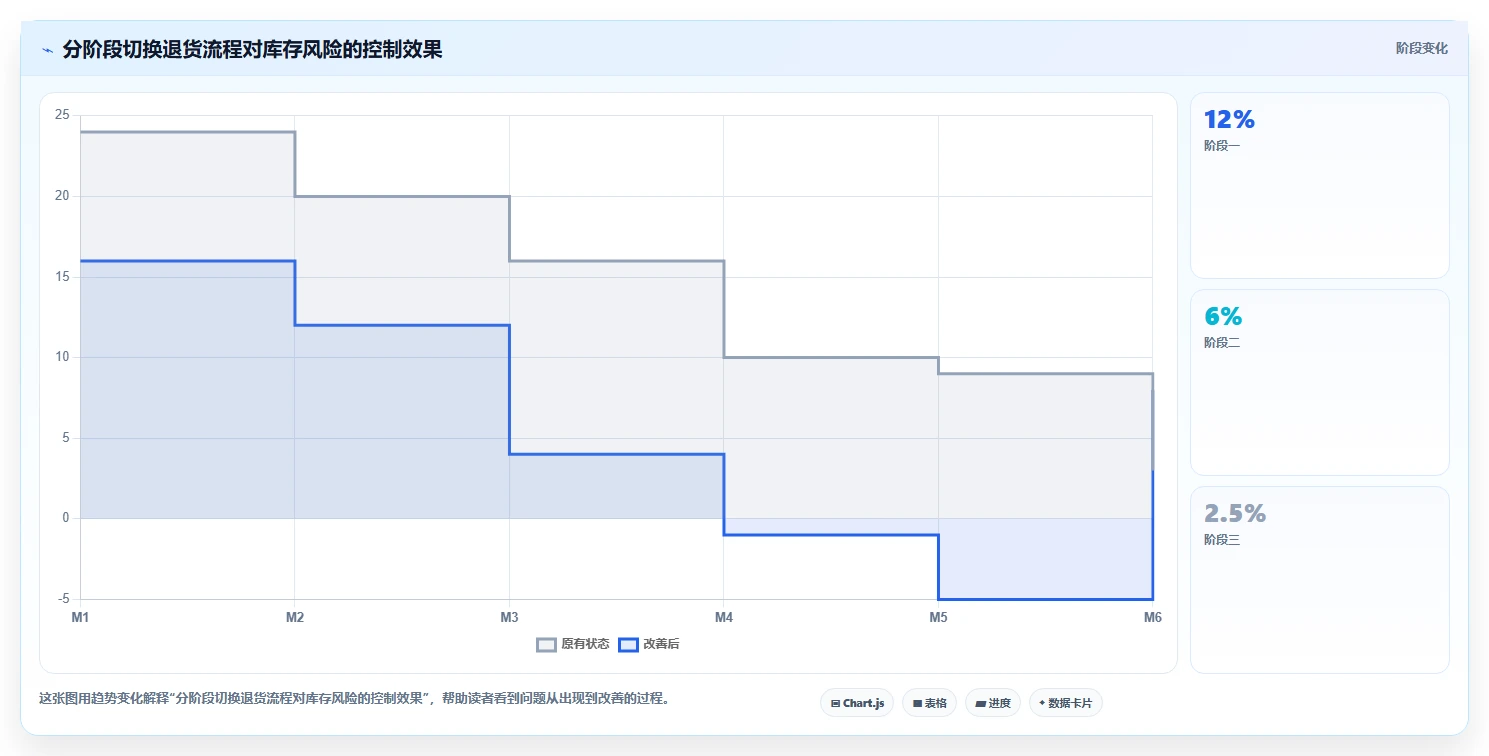Click the gray 原有状态 legend swatch
The height and width of the screenshot is (756, 1489).
pos(546,645)
